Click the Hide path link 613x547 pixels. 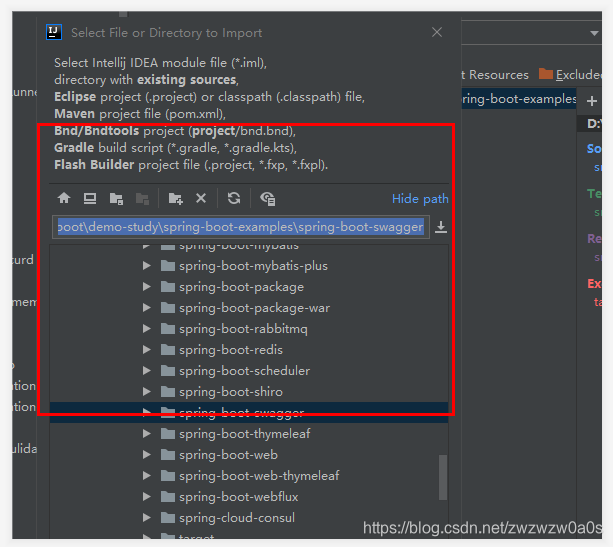pyautogui.click(x=420, y=199)
